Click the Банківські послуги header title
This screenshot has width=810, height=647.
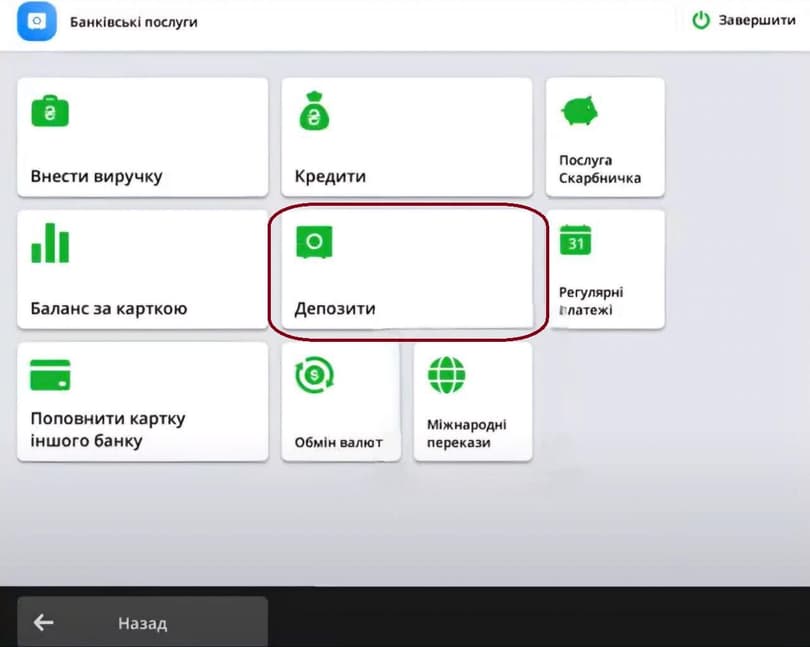click(134, 22)
